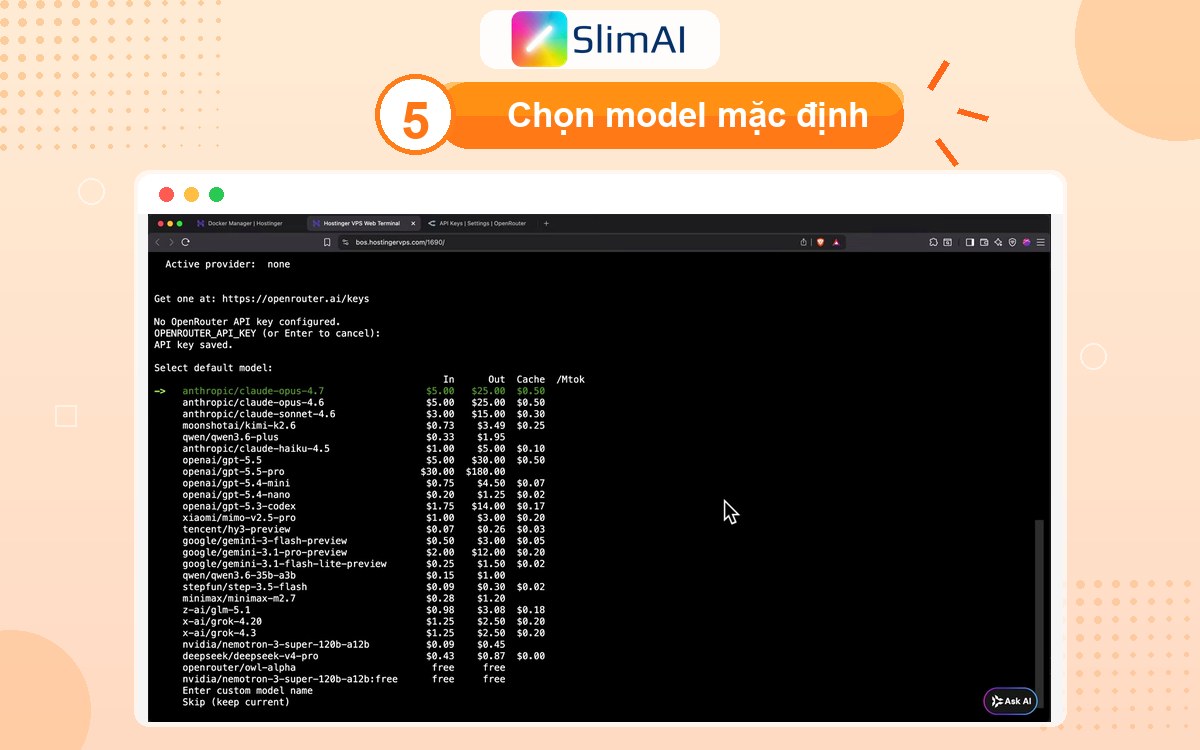This screenshot has height=750, width=1200.
Task: Select nvidia/nemotron-3-super-120b-a12b:free model
Action: (x=290, y=679)
